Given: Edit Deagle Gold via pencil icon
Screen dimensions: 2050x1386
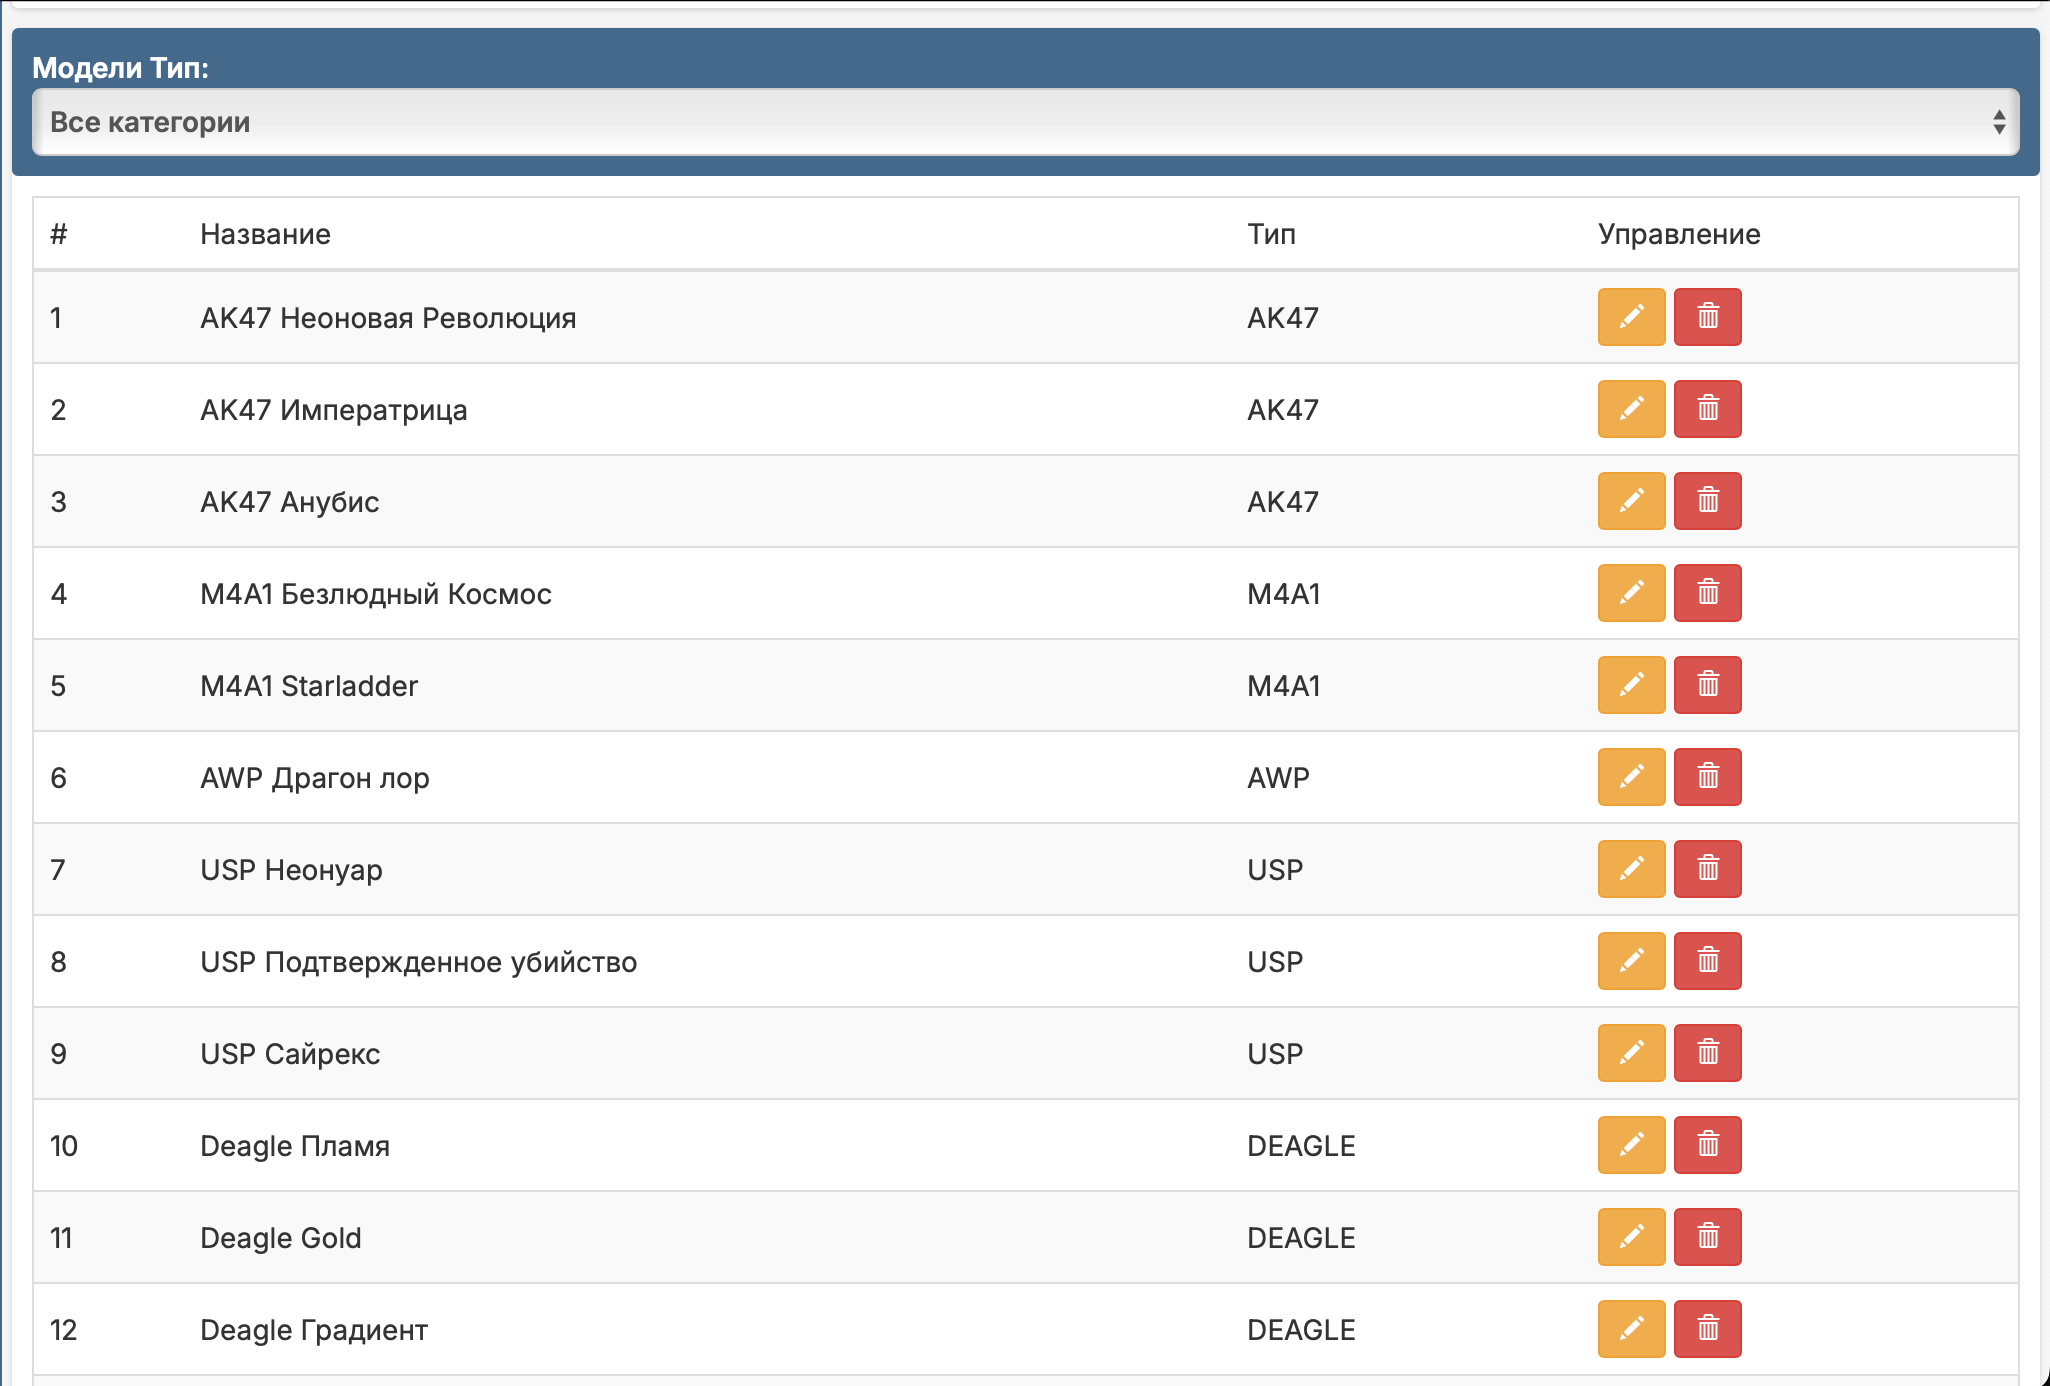Looking at the screenshot, I should coord(1631,1237).
